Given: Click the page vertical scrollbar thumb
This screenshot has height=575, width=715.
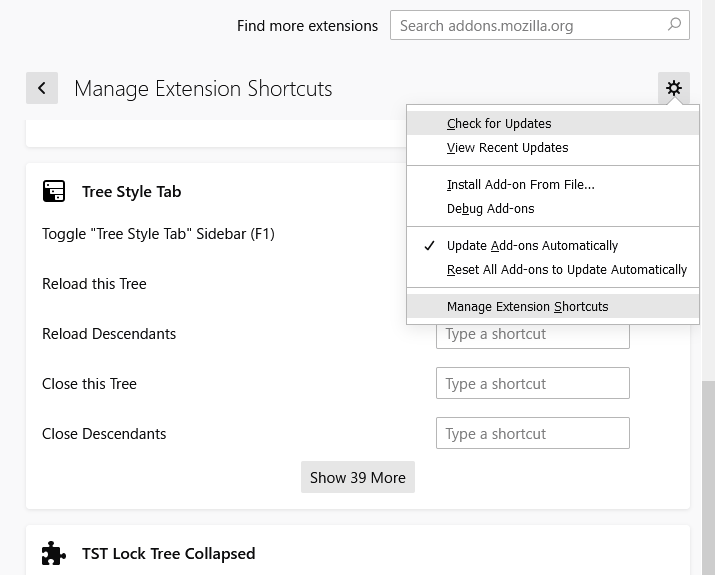Looking at the screenshot, I should [x=708, y=478].
